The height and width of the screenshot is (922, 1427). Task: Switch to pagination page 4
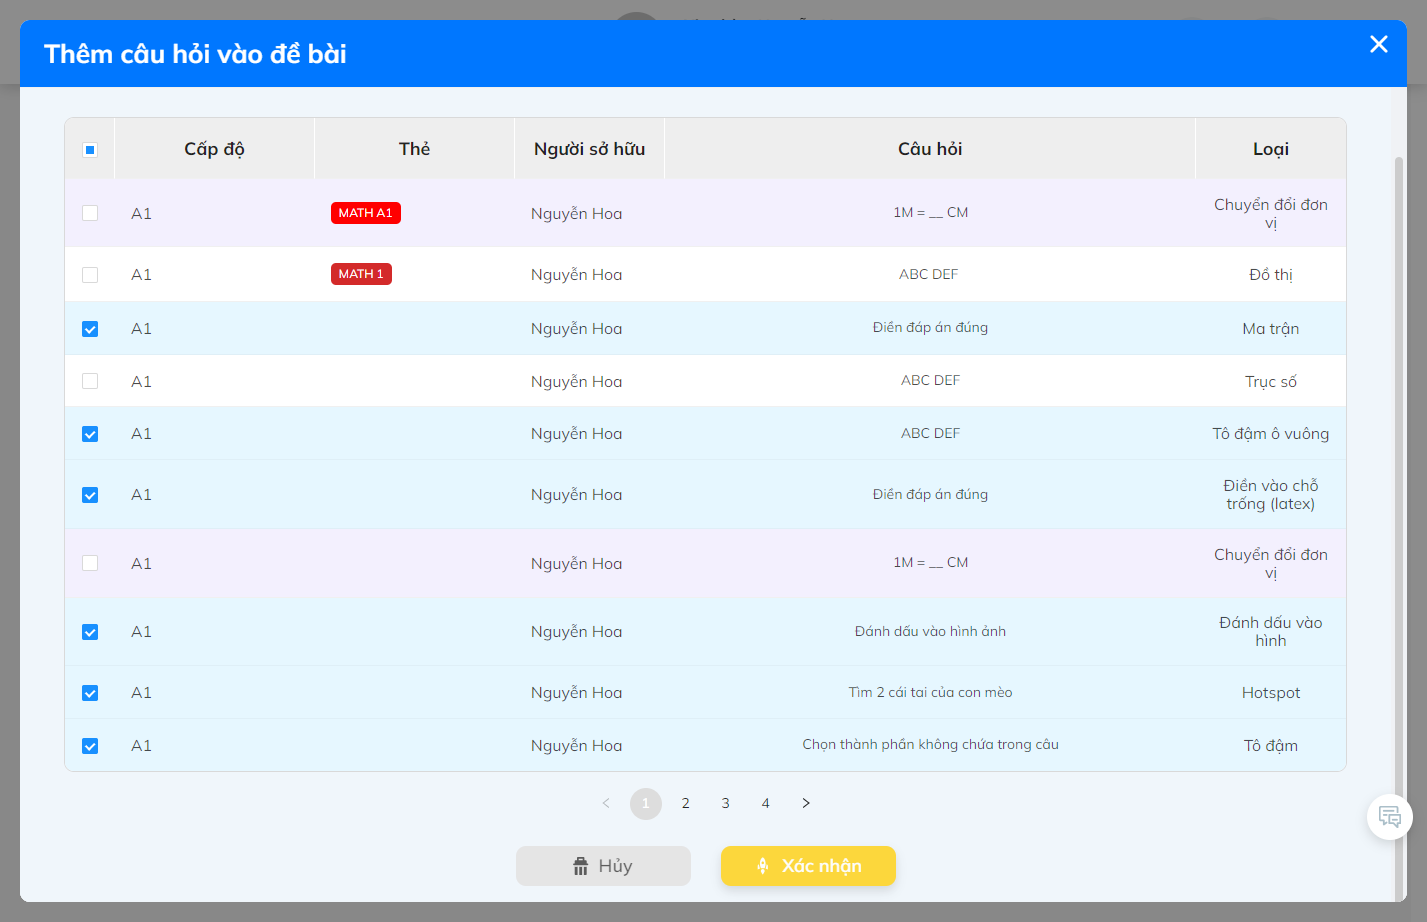pos(766,803)
